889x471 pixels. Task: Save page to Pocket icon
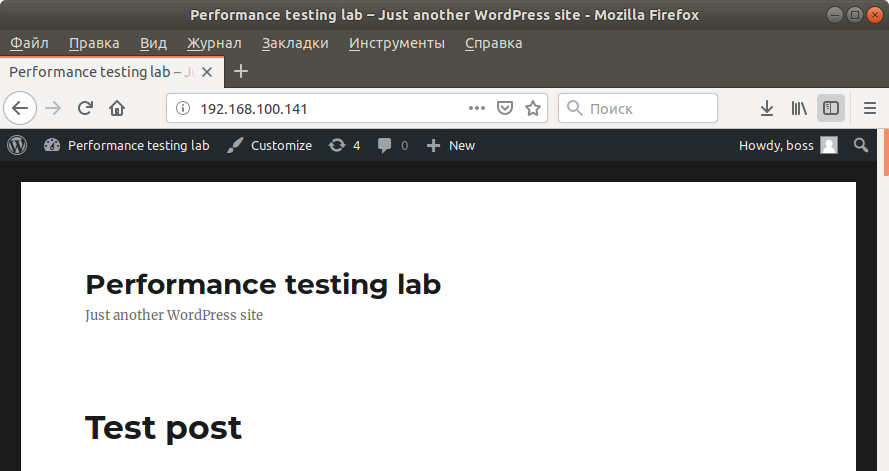pos(505,108)
